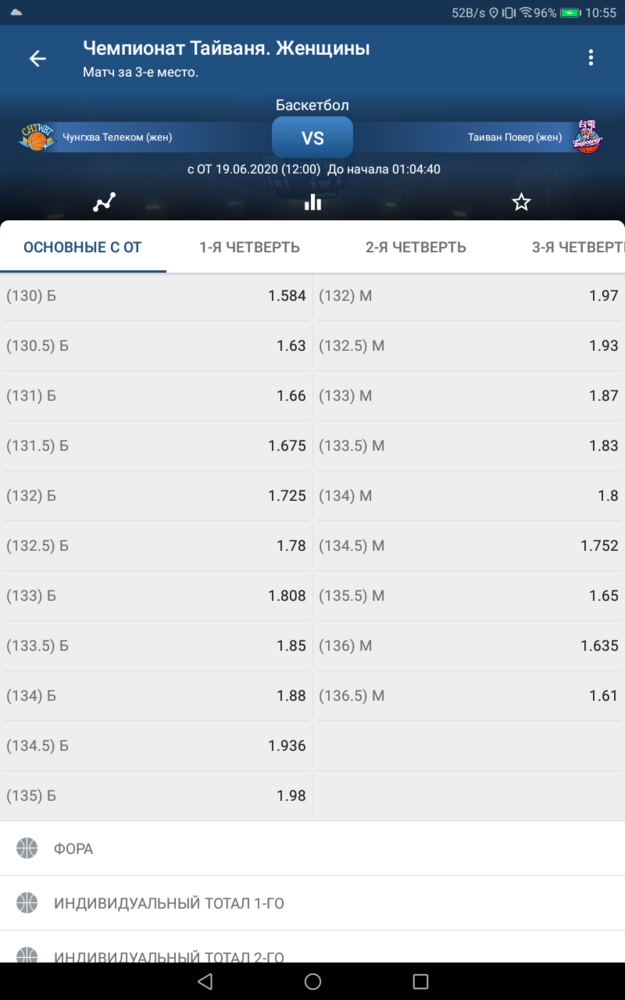Switch to 2-Я ЧЕТВЕРТЬ tab
This screenshot has width=625, height=1000.
[x=416, y=247]
